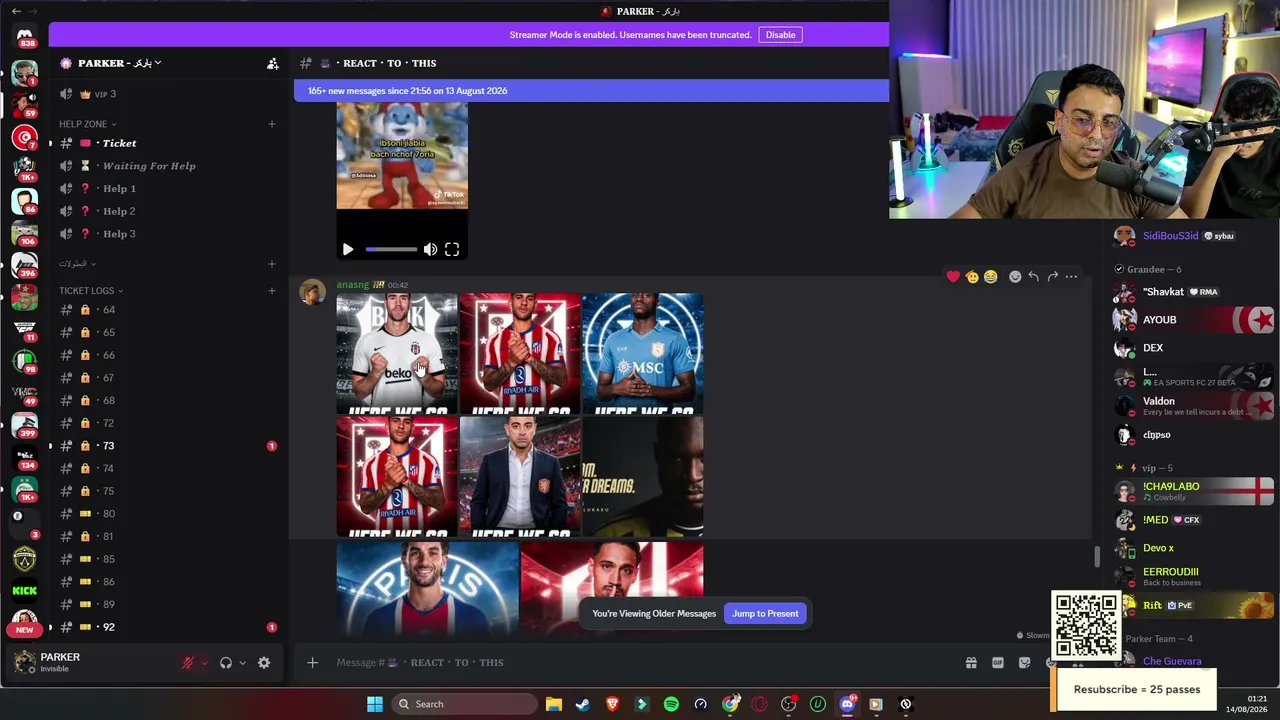Image resolution: width=1280 pixels, height=720 pixels.
Task: Add a channel to TICKET LOGS
Action: point(272,291)
